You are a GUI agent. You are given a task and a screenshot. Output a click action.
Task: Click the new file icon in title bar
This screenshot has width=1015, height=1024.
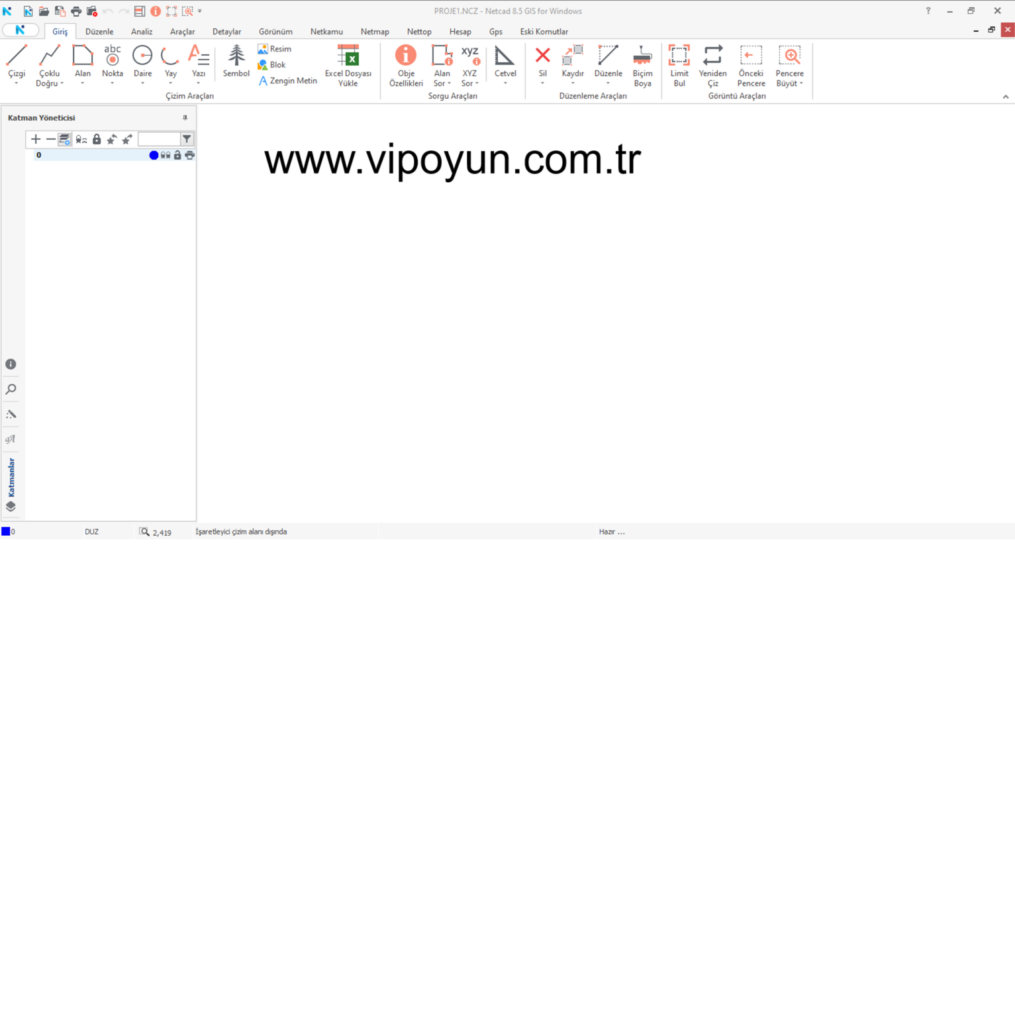tap(28, 11)
